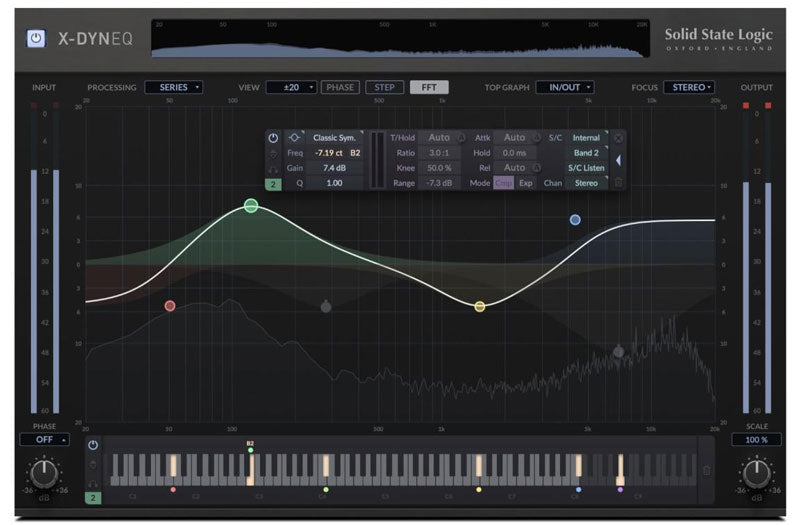Select the grey inactive node near the graph center

326,307
